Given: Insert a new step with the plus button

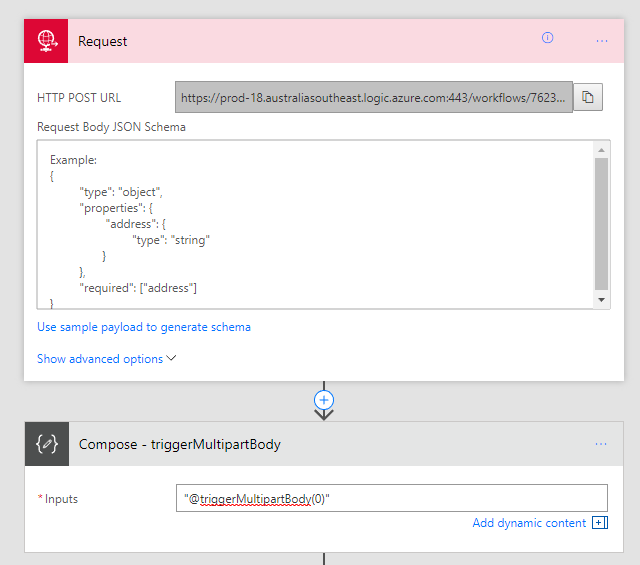Looking at the screenshot, I should 324,399.
